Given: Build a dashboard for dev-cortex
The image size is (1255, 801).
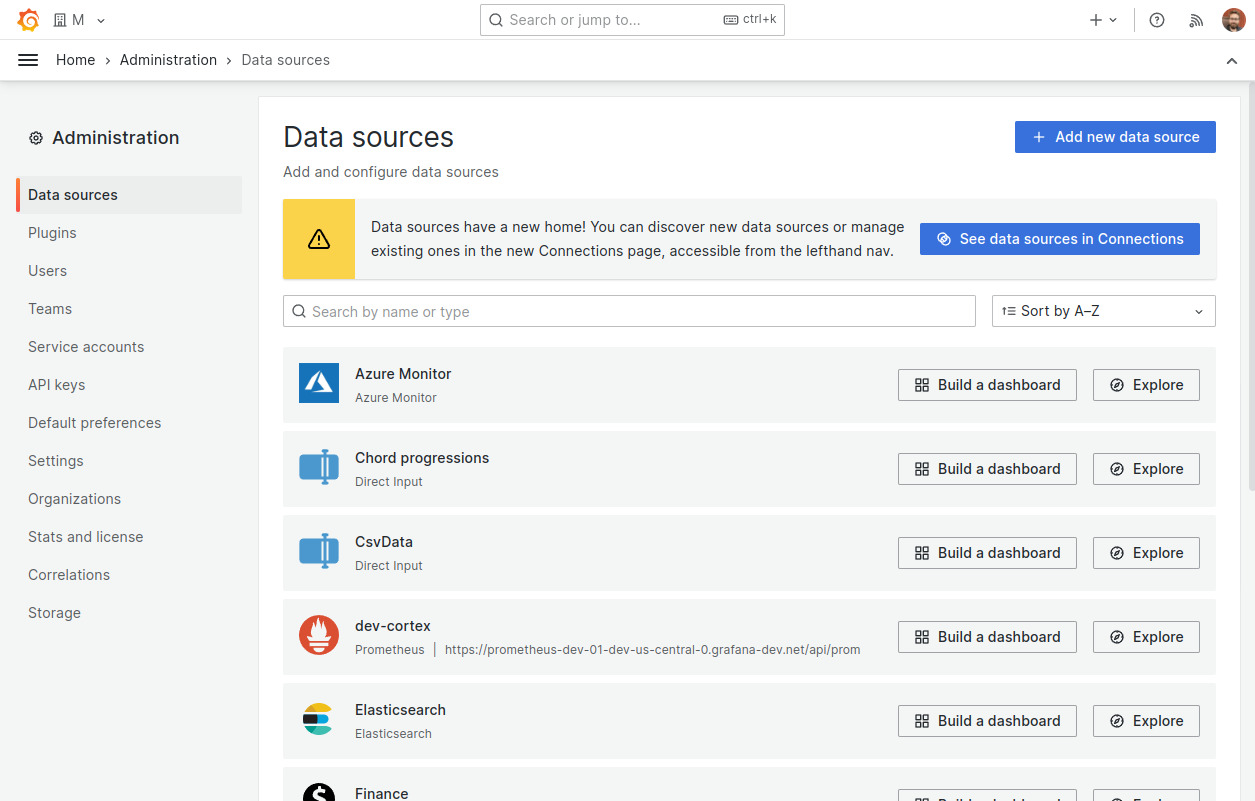Looking at the screenshot, I should (x=987, y=637).
